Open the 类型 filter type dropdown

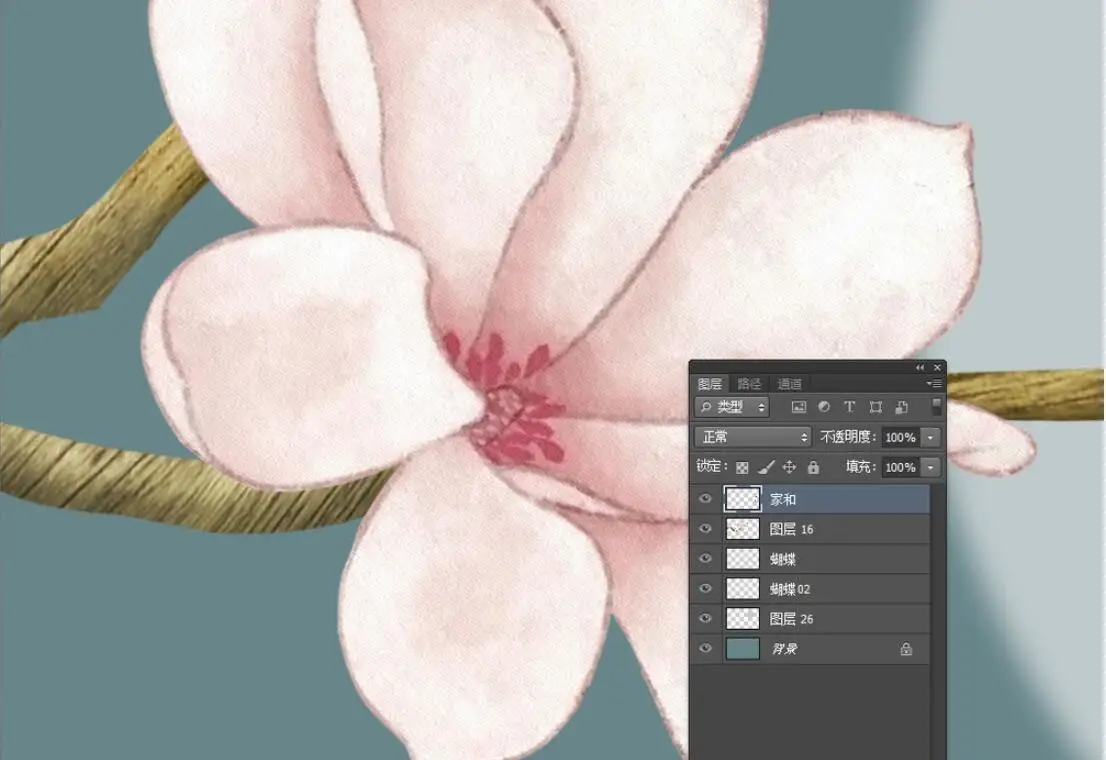point(732,407)
